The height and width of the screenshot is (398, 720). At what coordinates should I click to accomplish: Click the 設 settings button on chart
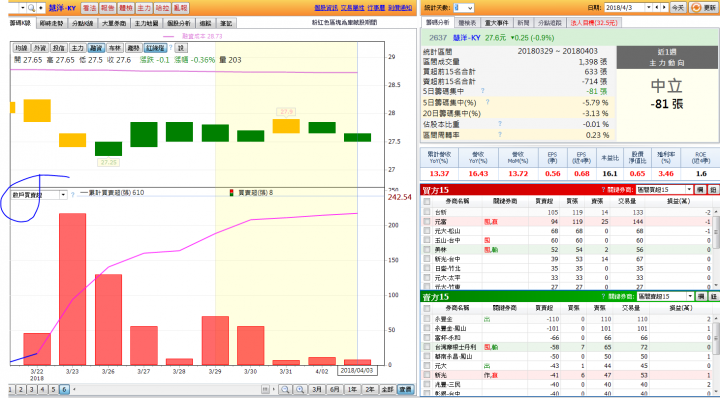tap(181, 48)
